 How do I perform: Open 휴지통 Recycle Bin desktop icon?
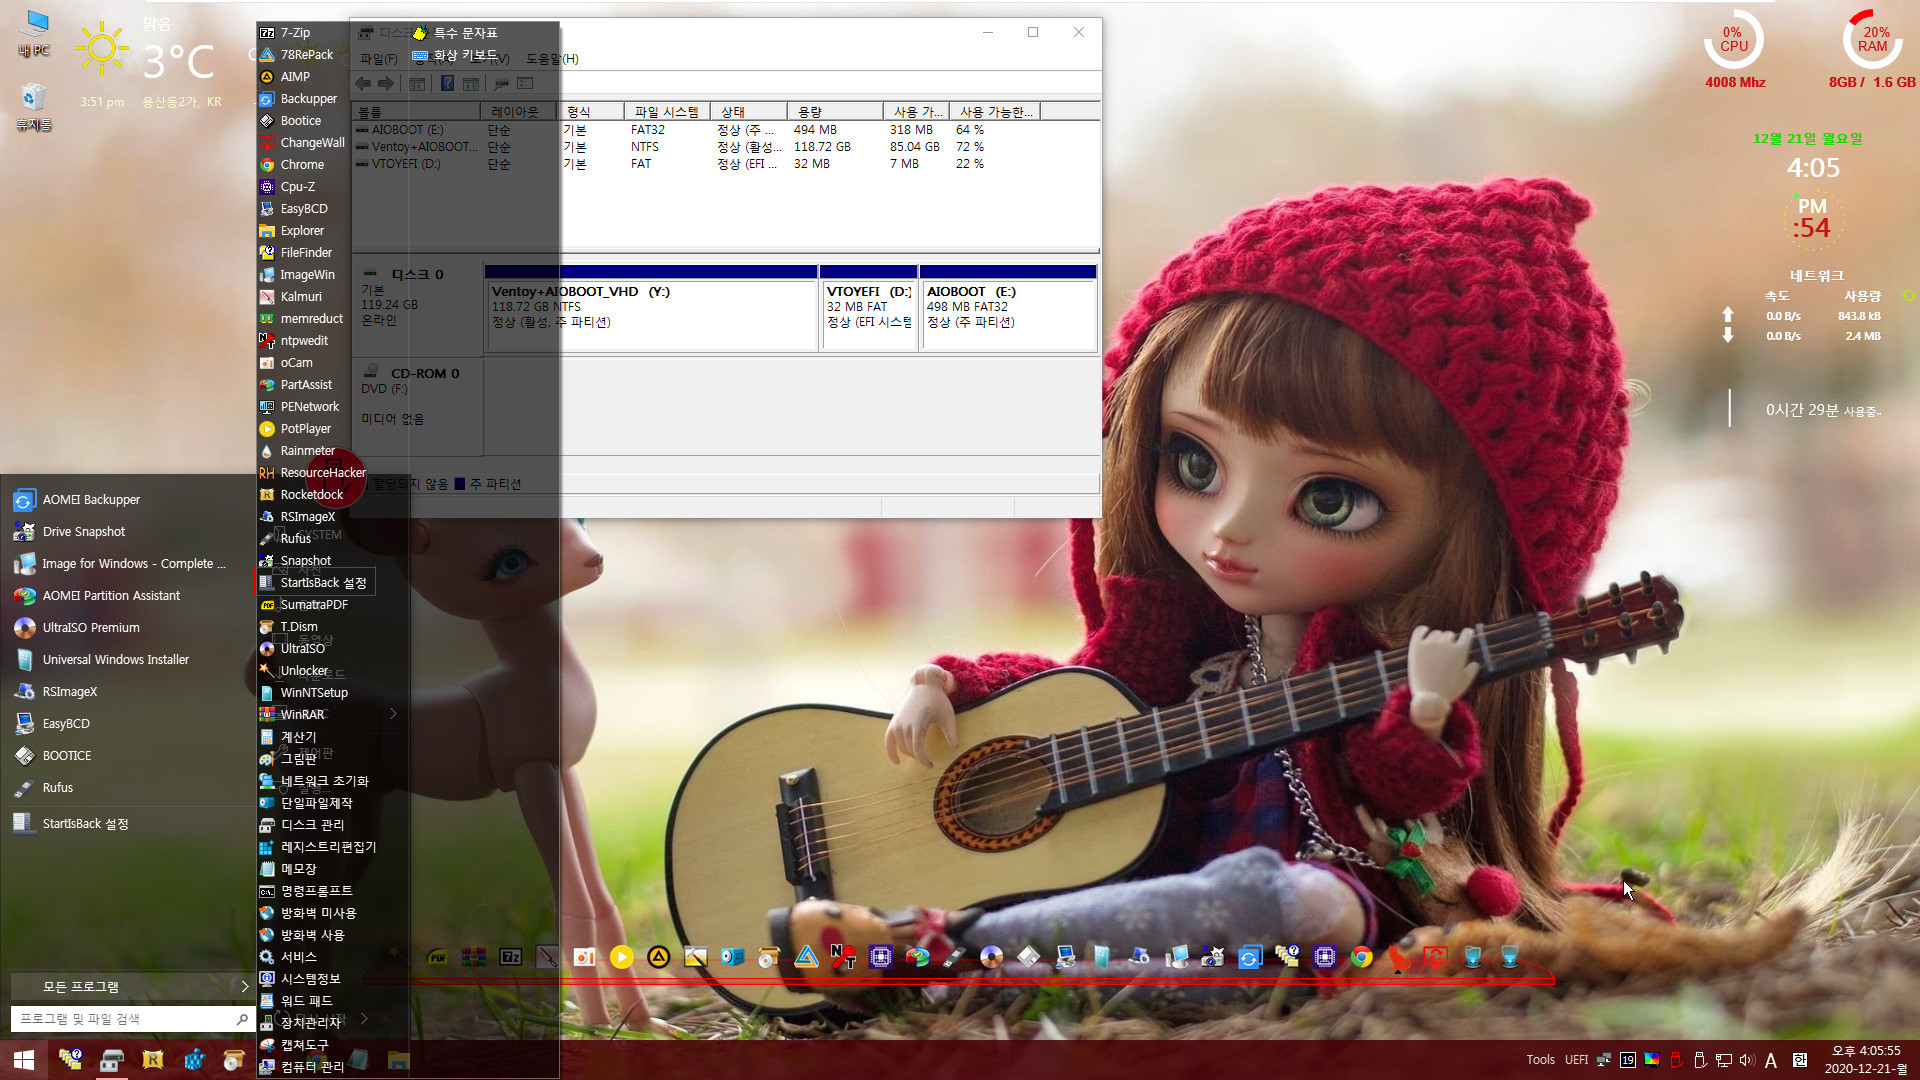pyautogui.click(x=34, y=108)
